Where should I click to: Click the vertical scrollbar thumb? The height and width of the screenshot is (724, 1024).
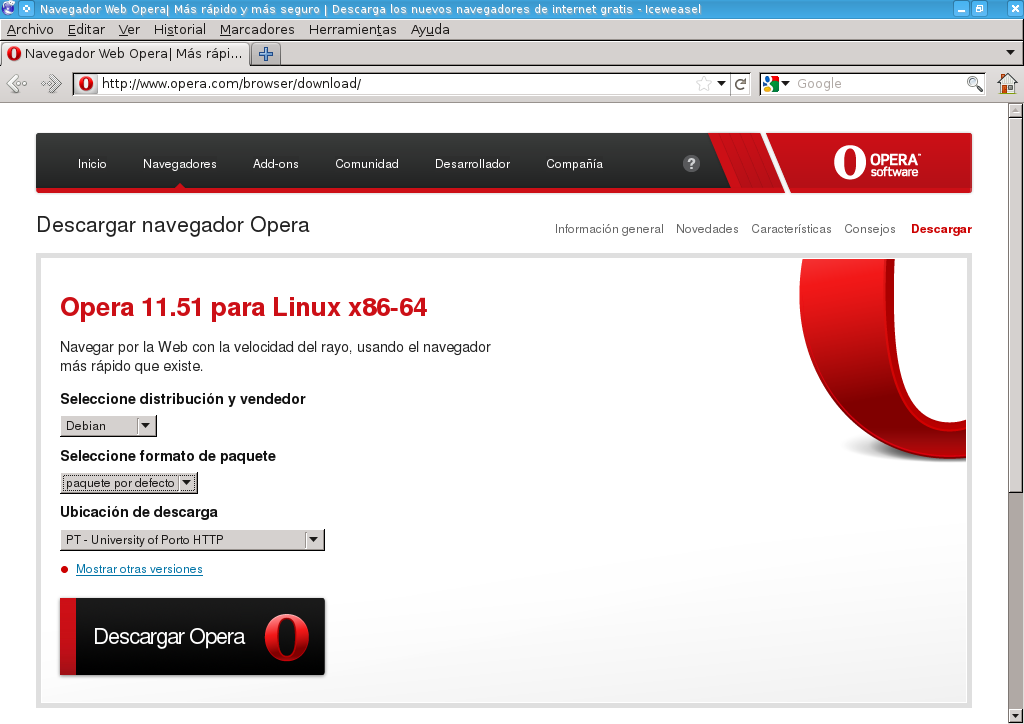(x=1015, y=305)
